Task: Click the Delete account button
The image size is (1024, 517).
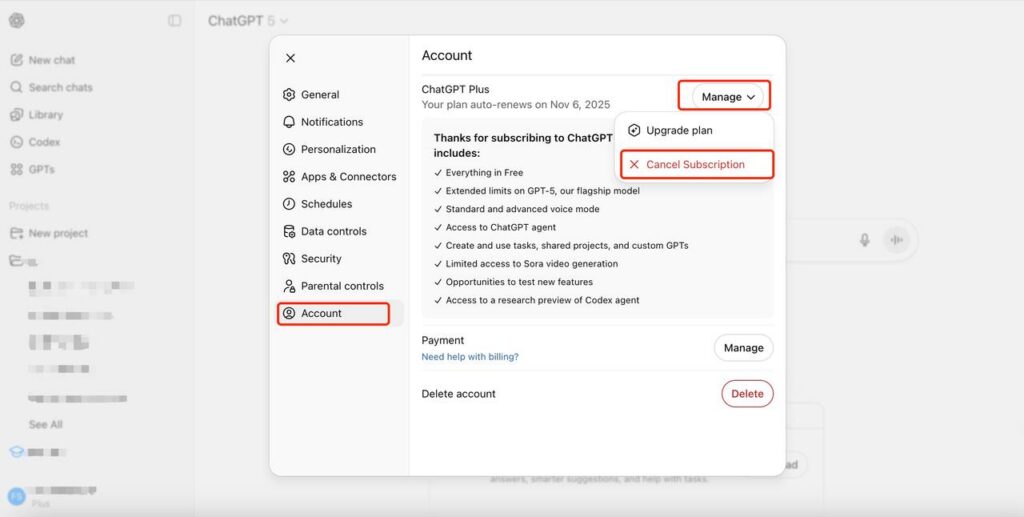Action: pyautogui.click(x=746, y=394)
